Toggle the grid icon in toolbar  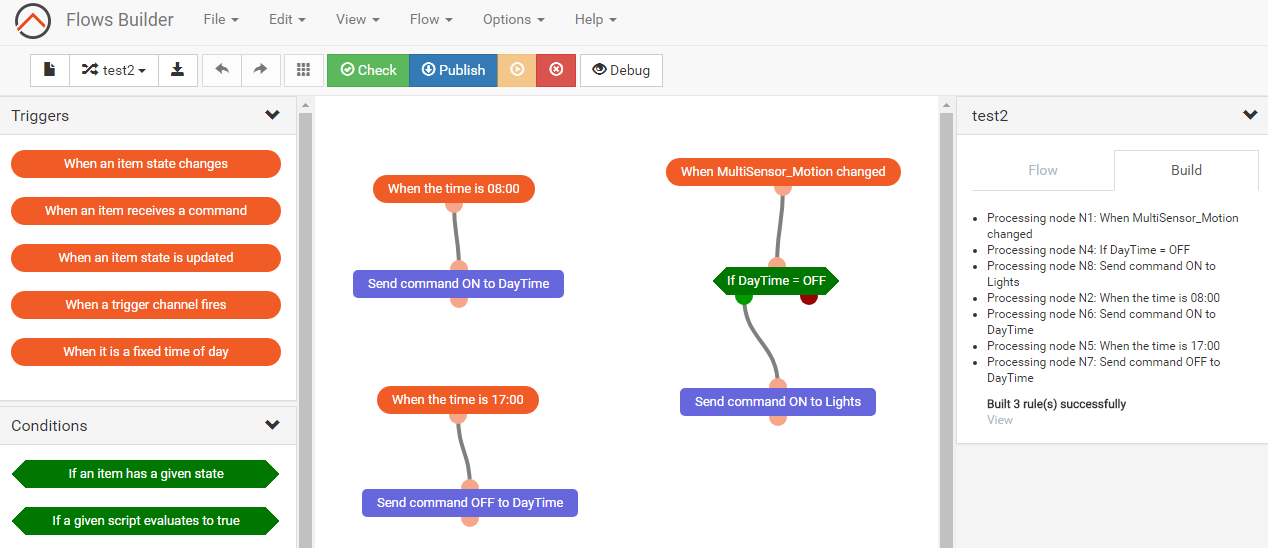click(303, 70)
